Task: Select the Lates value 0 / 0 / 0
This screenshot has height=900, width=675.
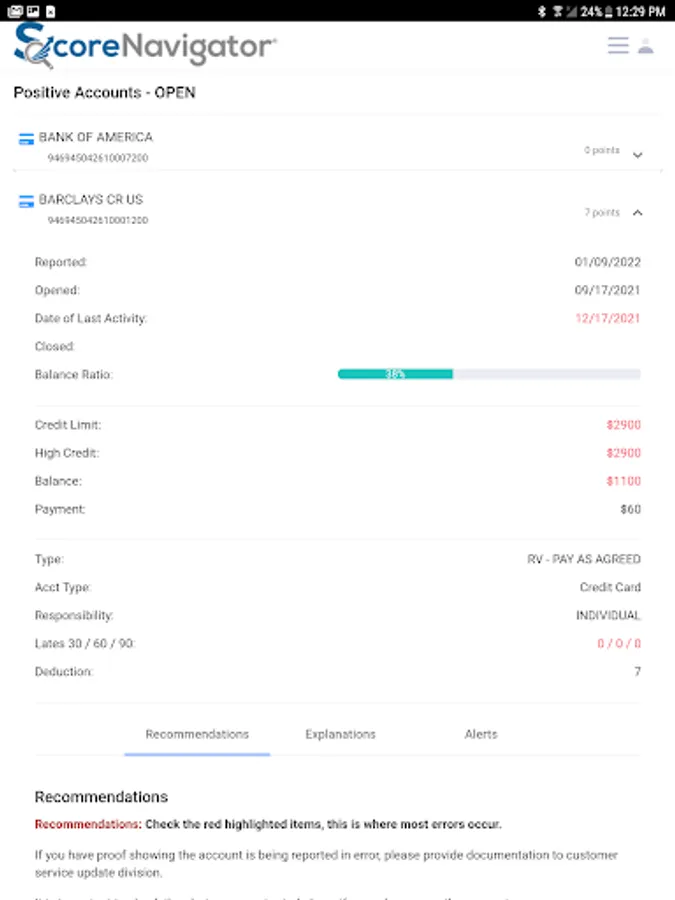Action: click(619, 643)
